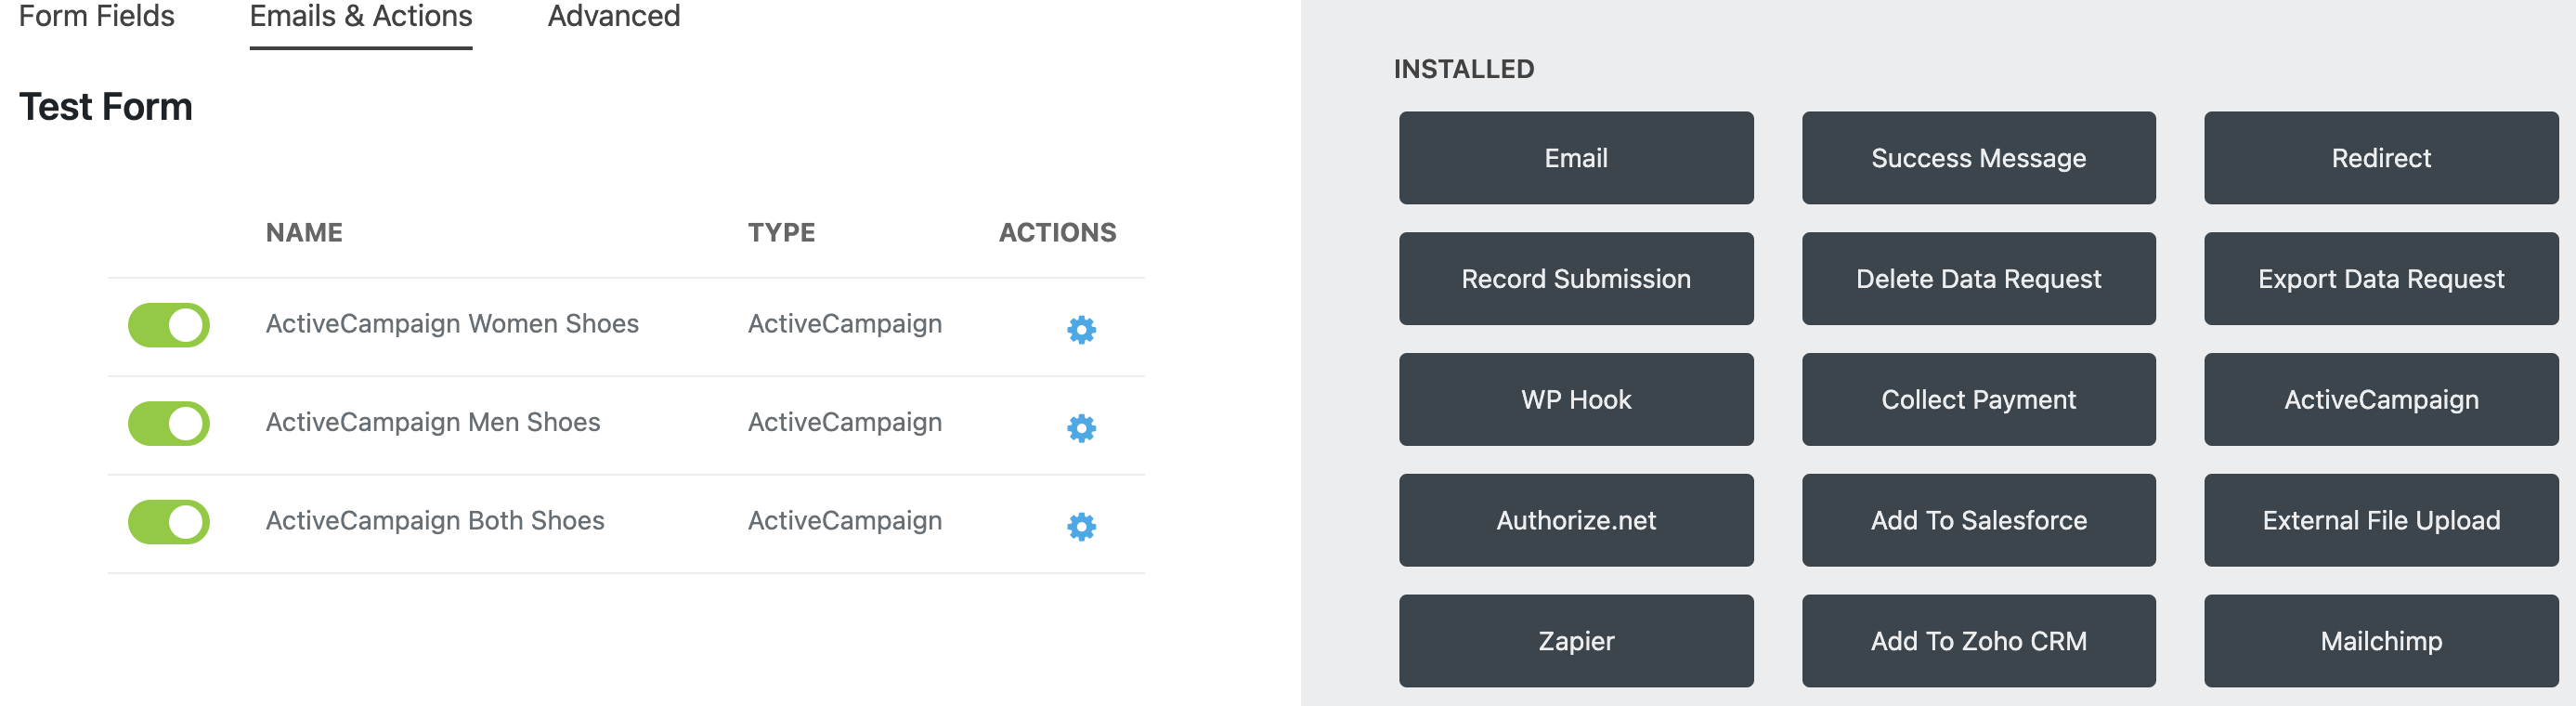Add a Redirect action
Image resolution: width=2576 pixels, height=706 pixels.
[2380, 157]
